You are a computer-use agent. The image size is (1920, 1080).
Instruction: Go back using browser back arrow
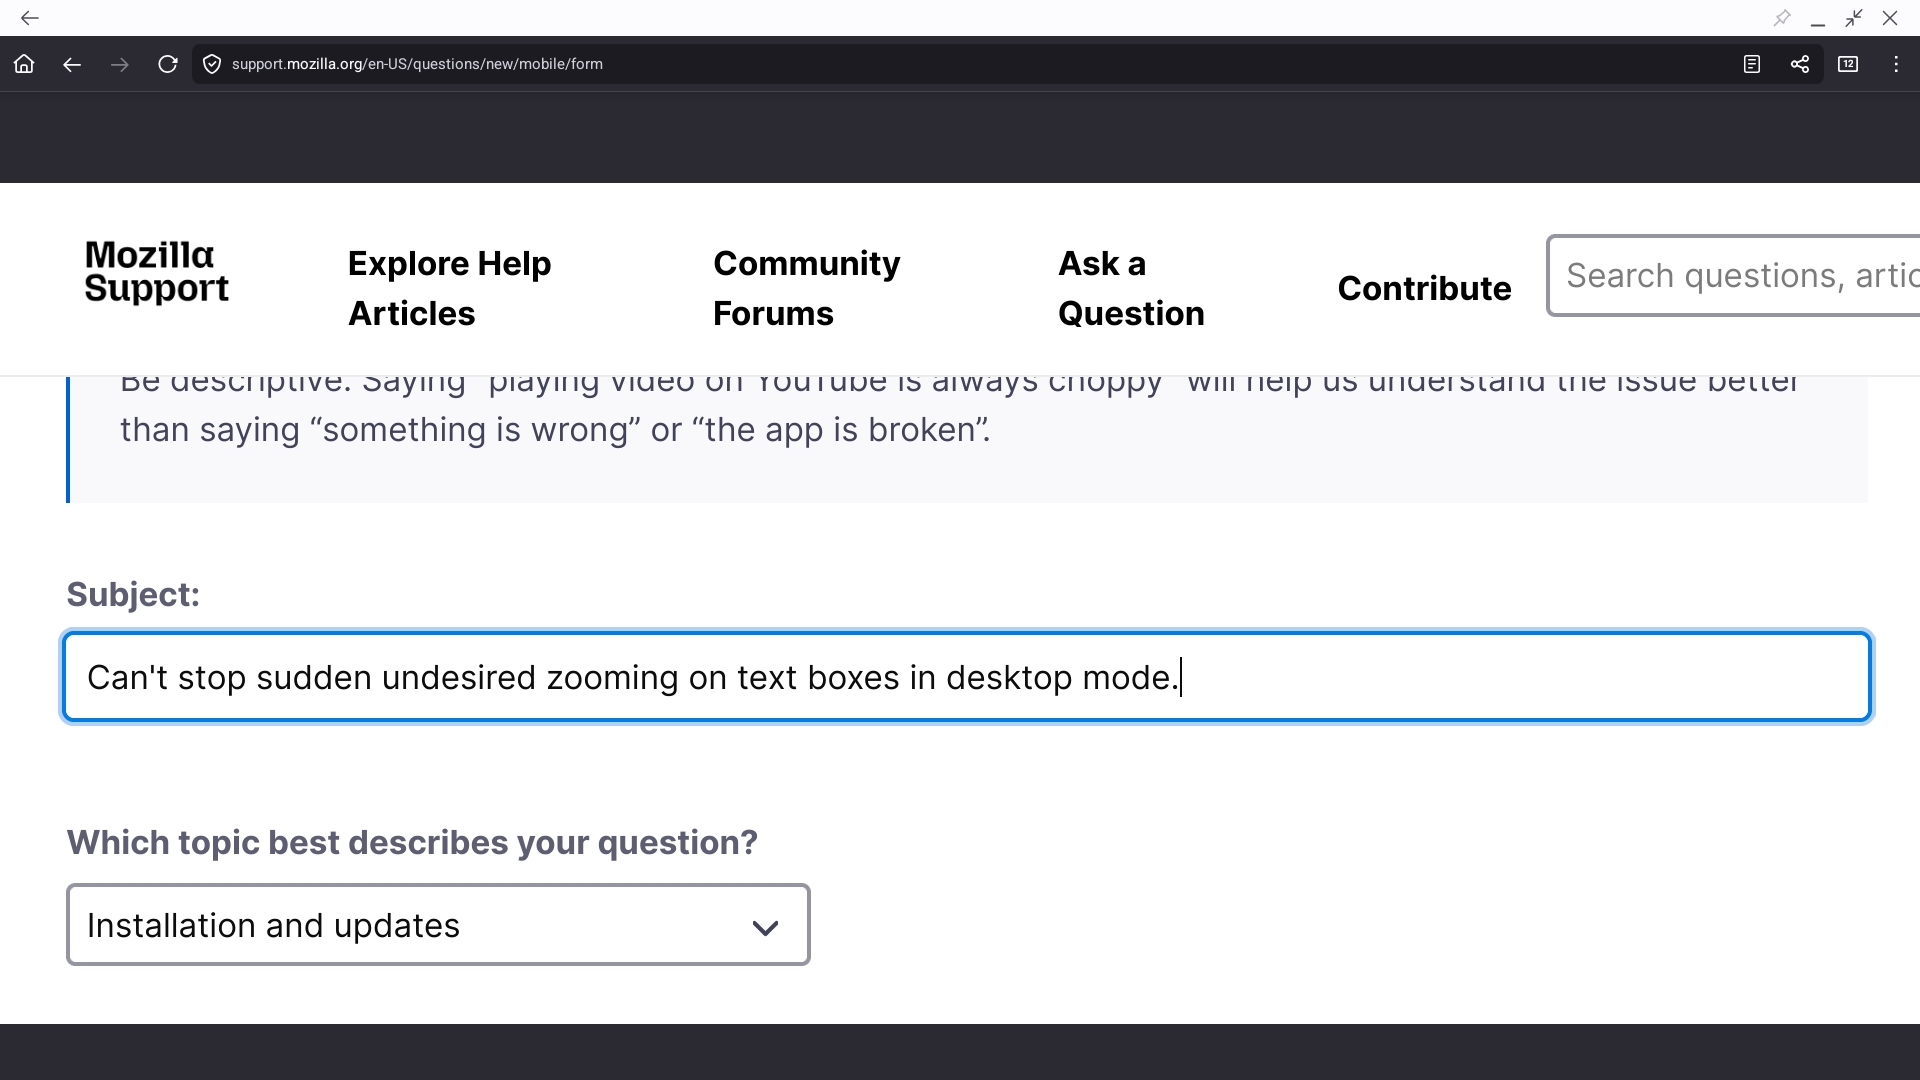point(72,64)
